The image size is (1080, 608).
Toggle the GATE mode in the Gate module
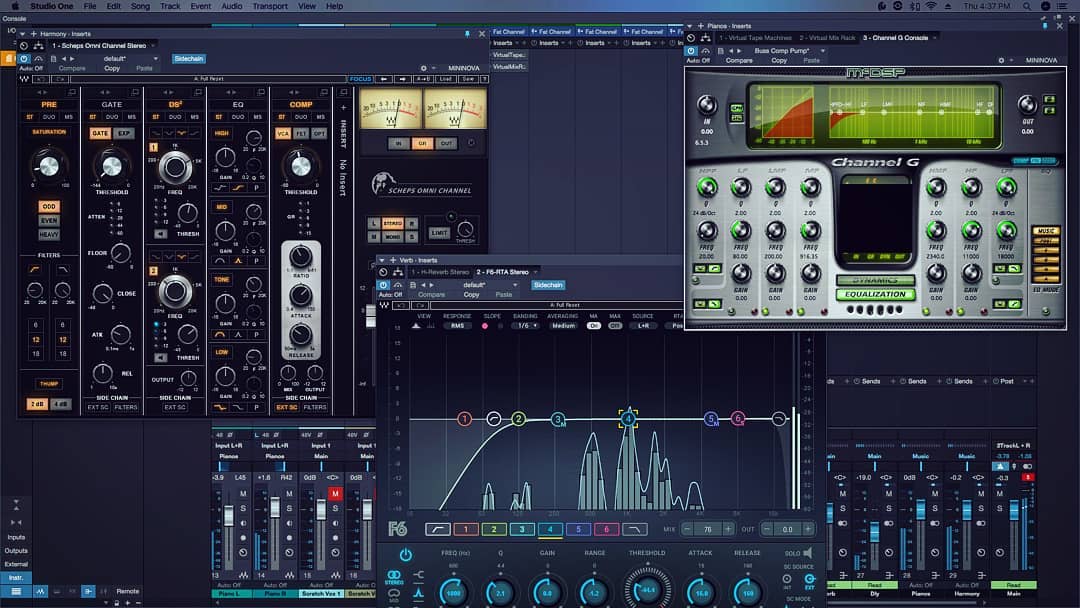point(100,133)
